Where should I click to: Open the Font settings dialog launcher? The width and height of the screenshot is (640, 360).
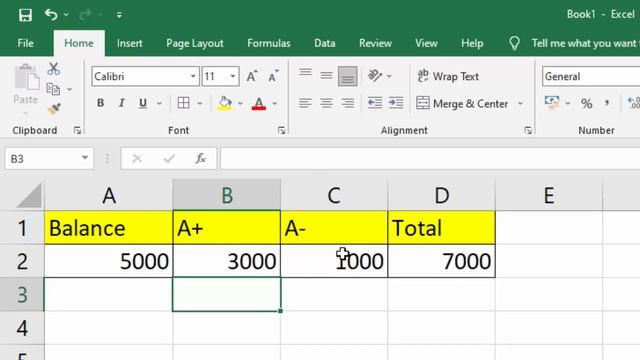click(281, 130)
